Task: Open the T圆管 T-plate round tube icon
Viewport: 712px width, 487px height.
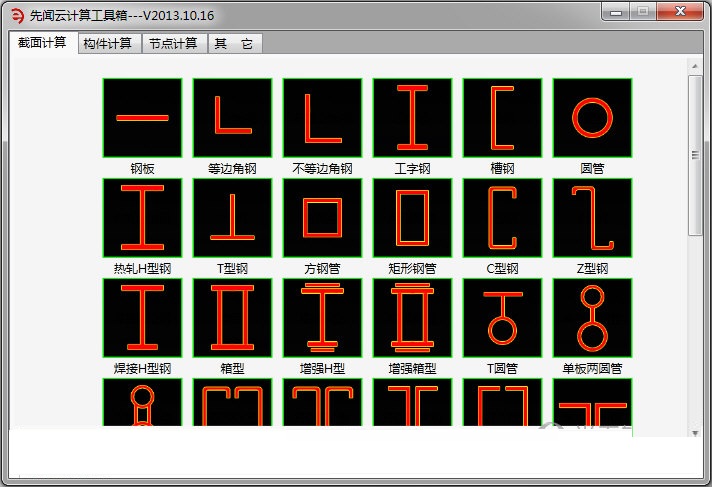Action: [x=502, y=318]
